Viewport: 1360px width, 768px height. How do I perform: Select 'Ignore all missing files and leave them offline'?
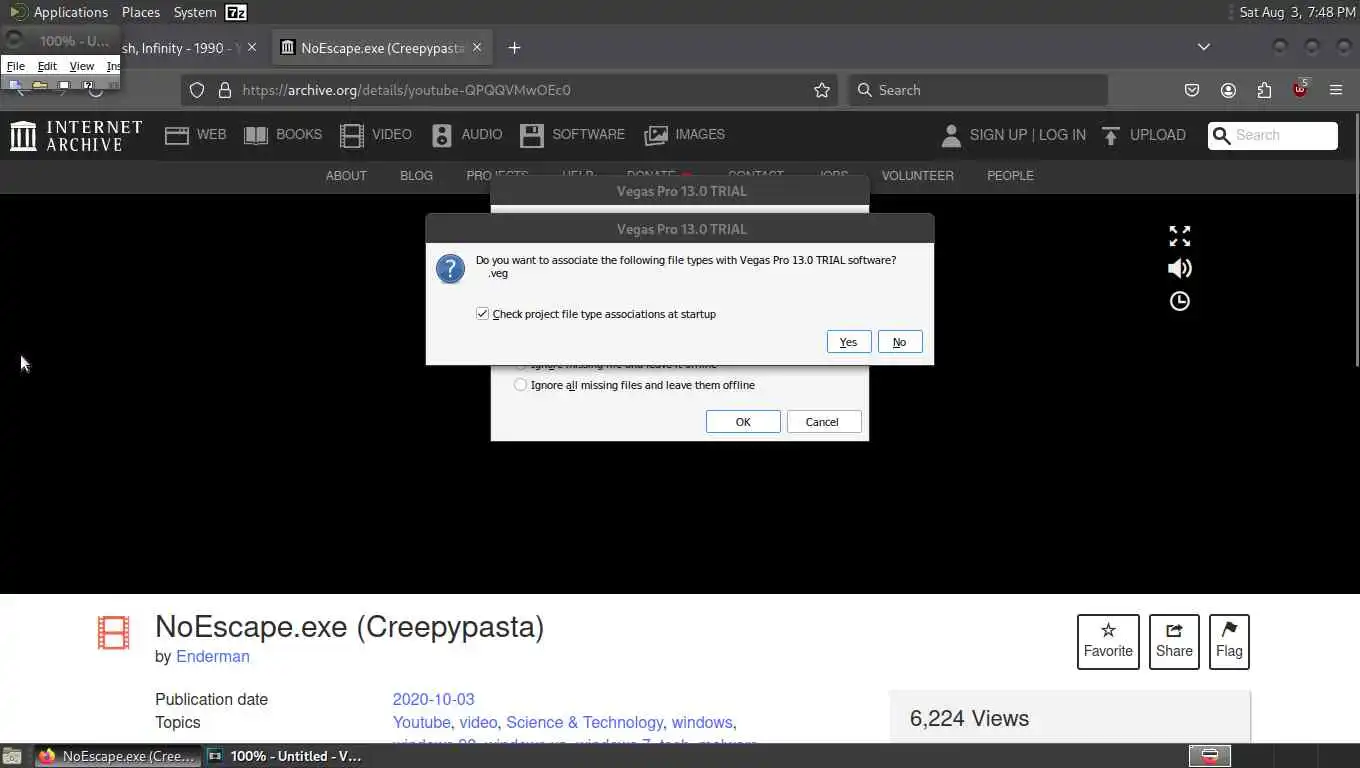tap(520, 385)
